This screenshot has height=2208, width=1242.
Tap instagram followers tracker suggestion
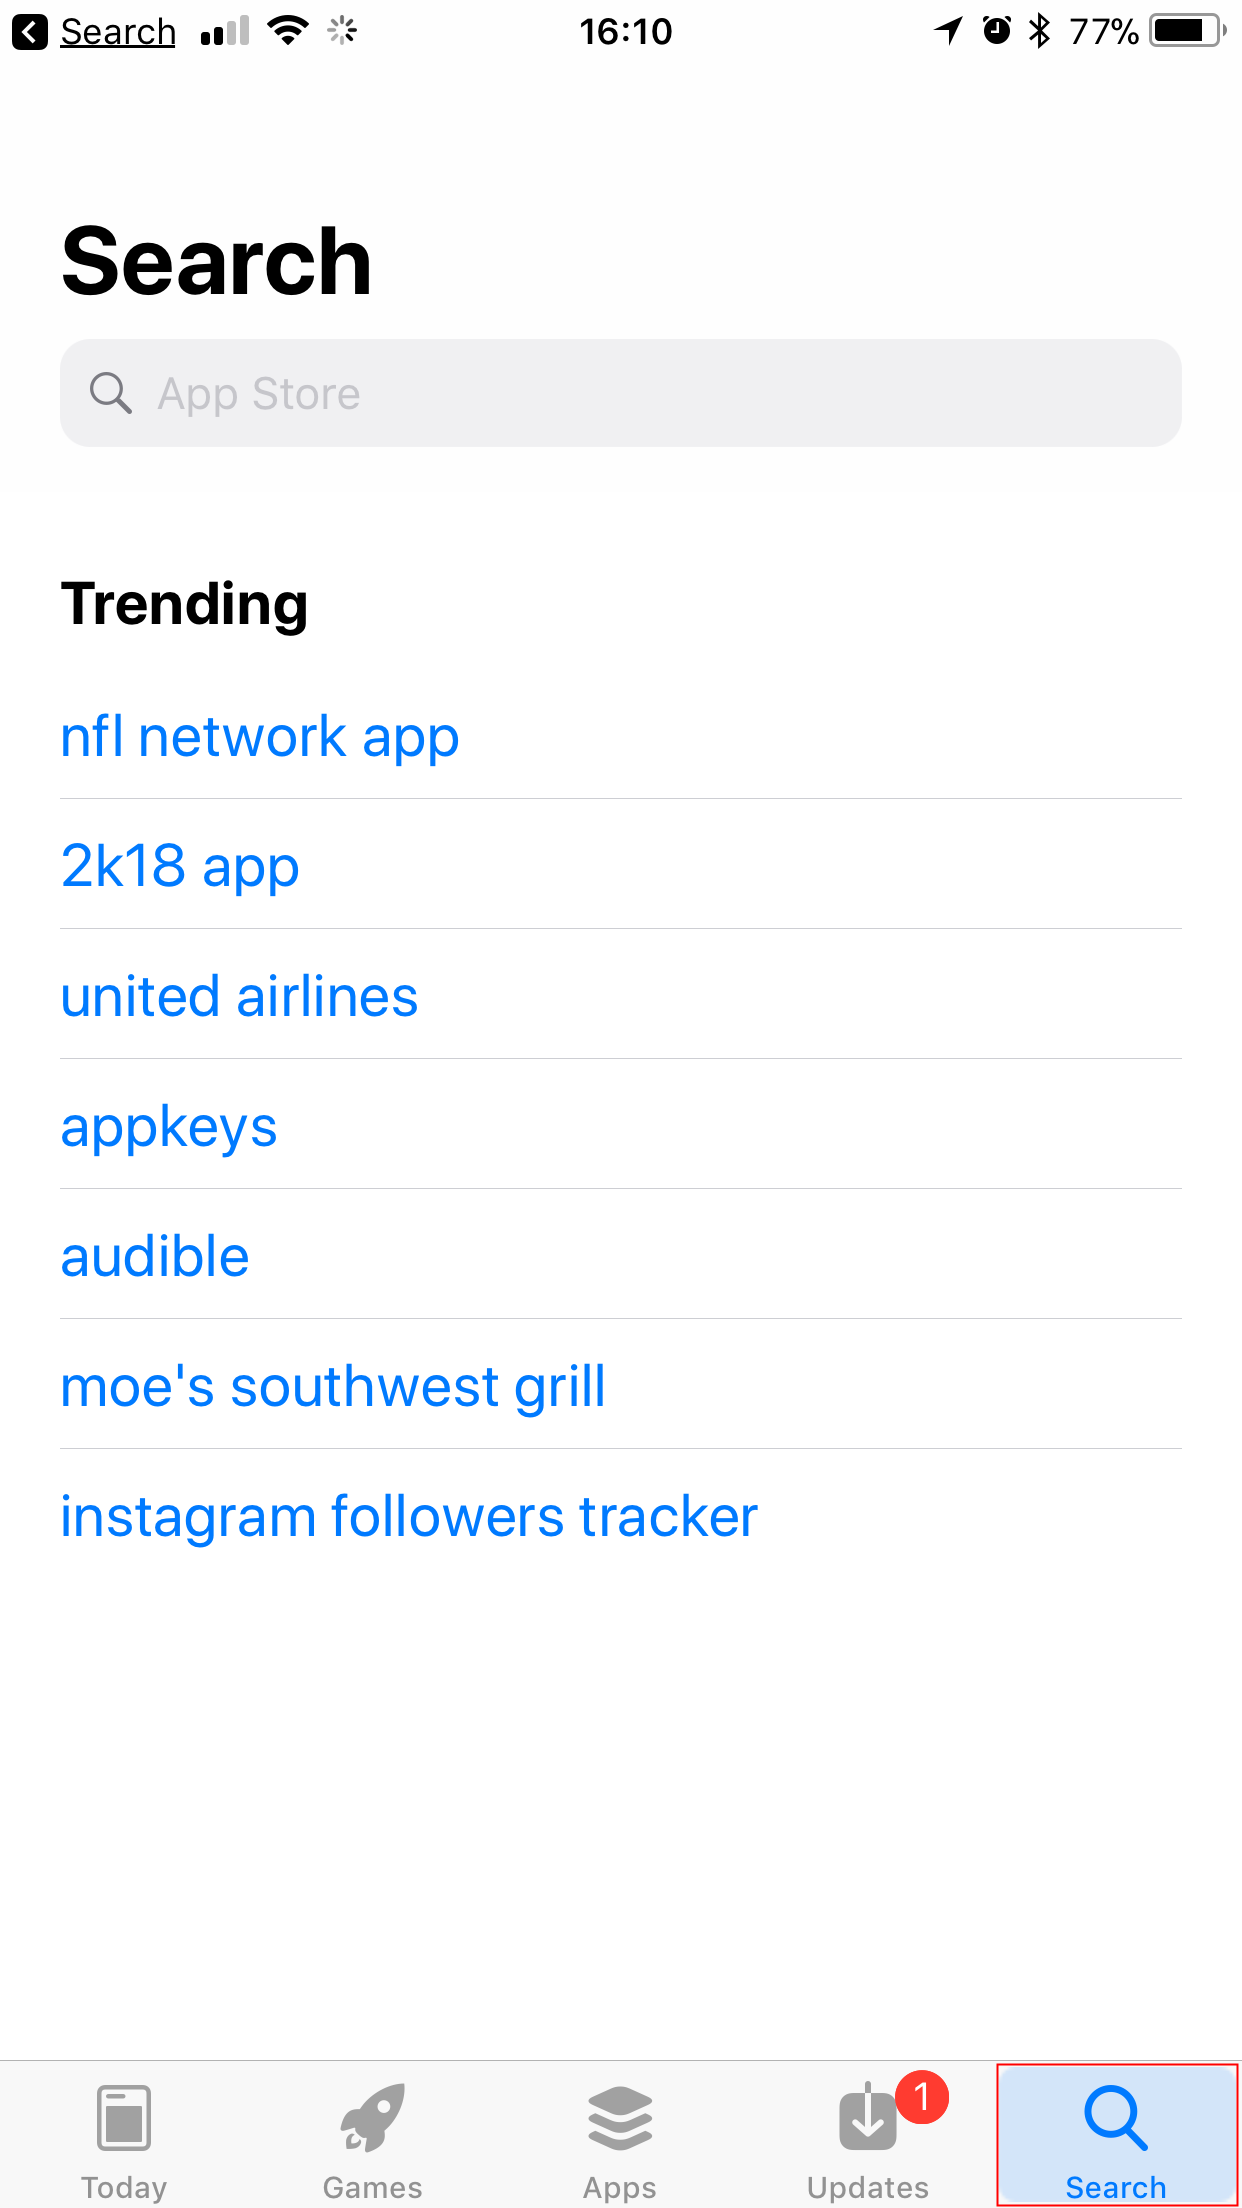pyautogui.click(x=409, y=1517)
